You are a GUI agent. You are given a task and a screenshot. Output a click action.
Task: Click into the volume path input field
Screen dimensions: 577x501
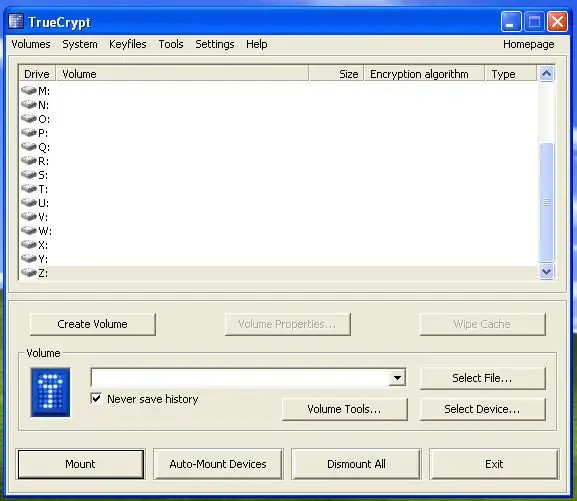240,377
